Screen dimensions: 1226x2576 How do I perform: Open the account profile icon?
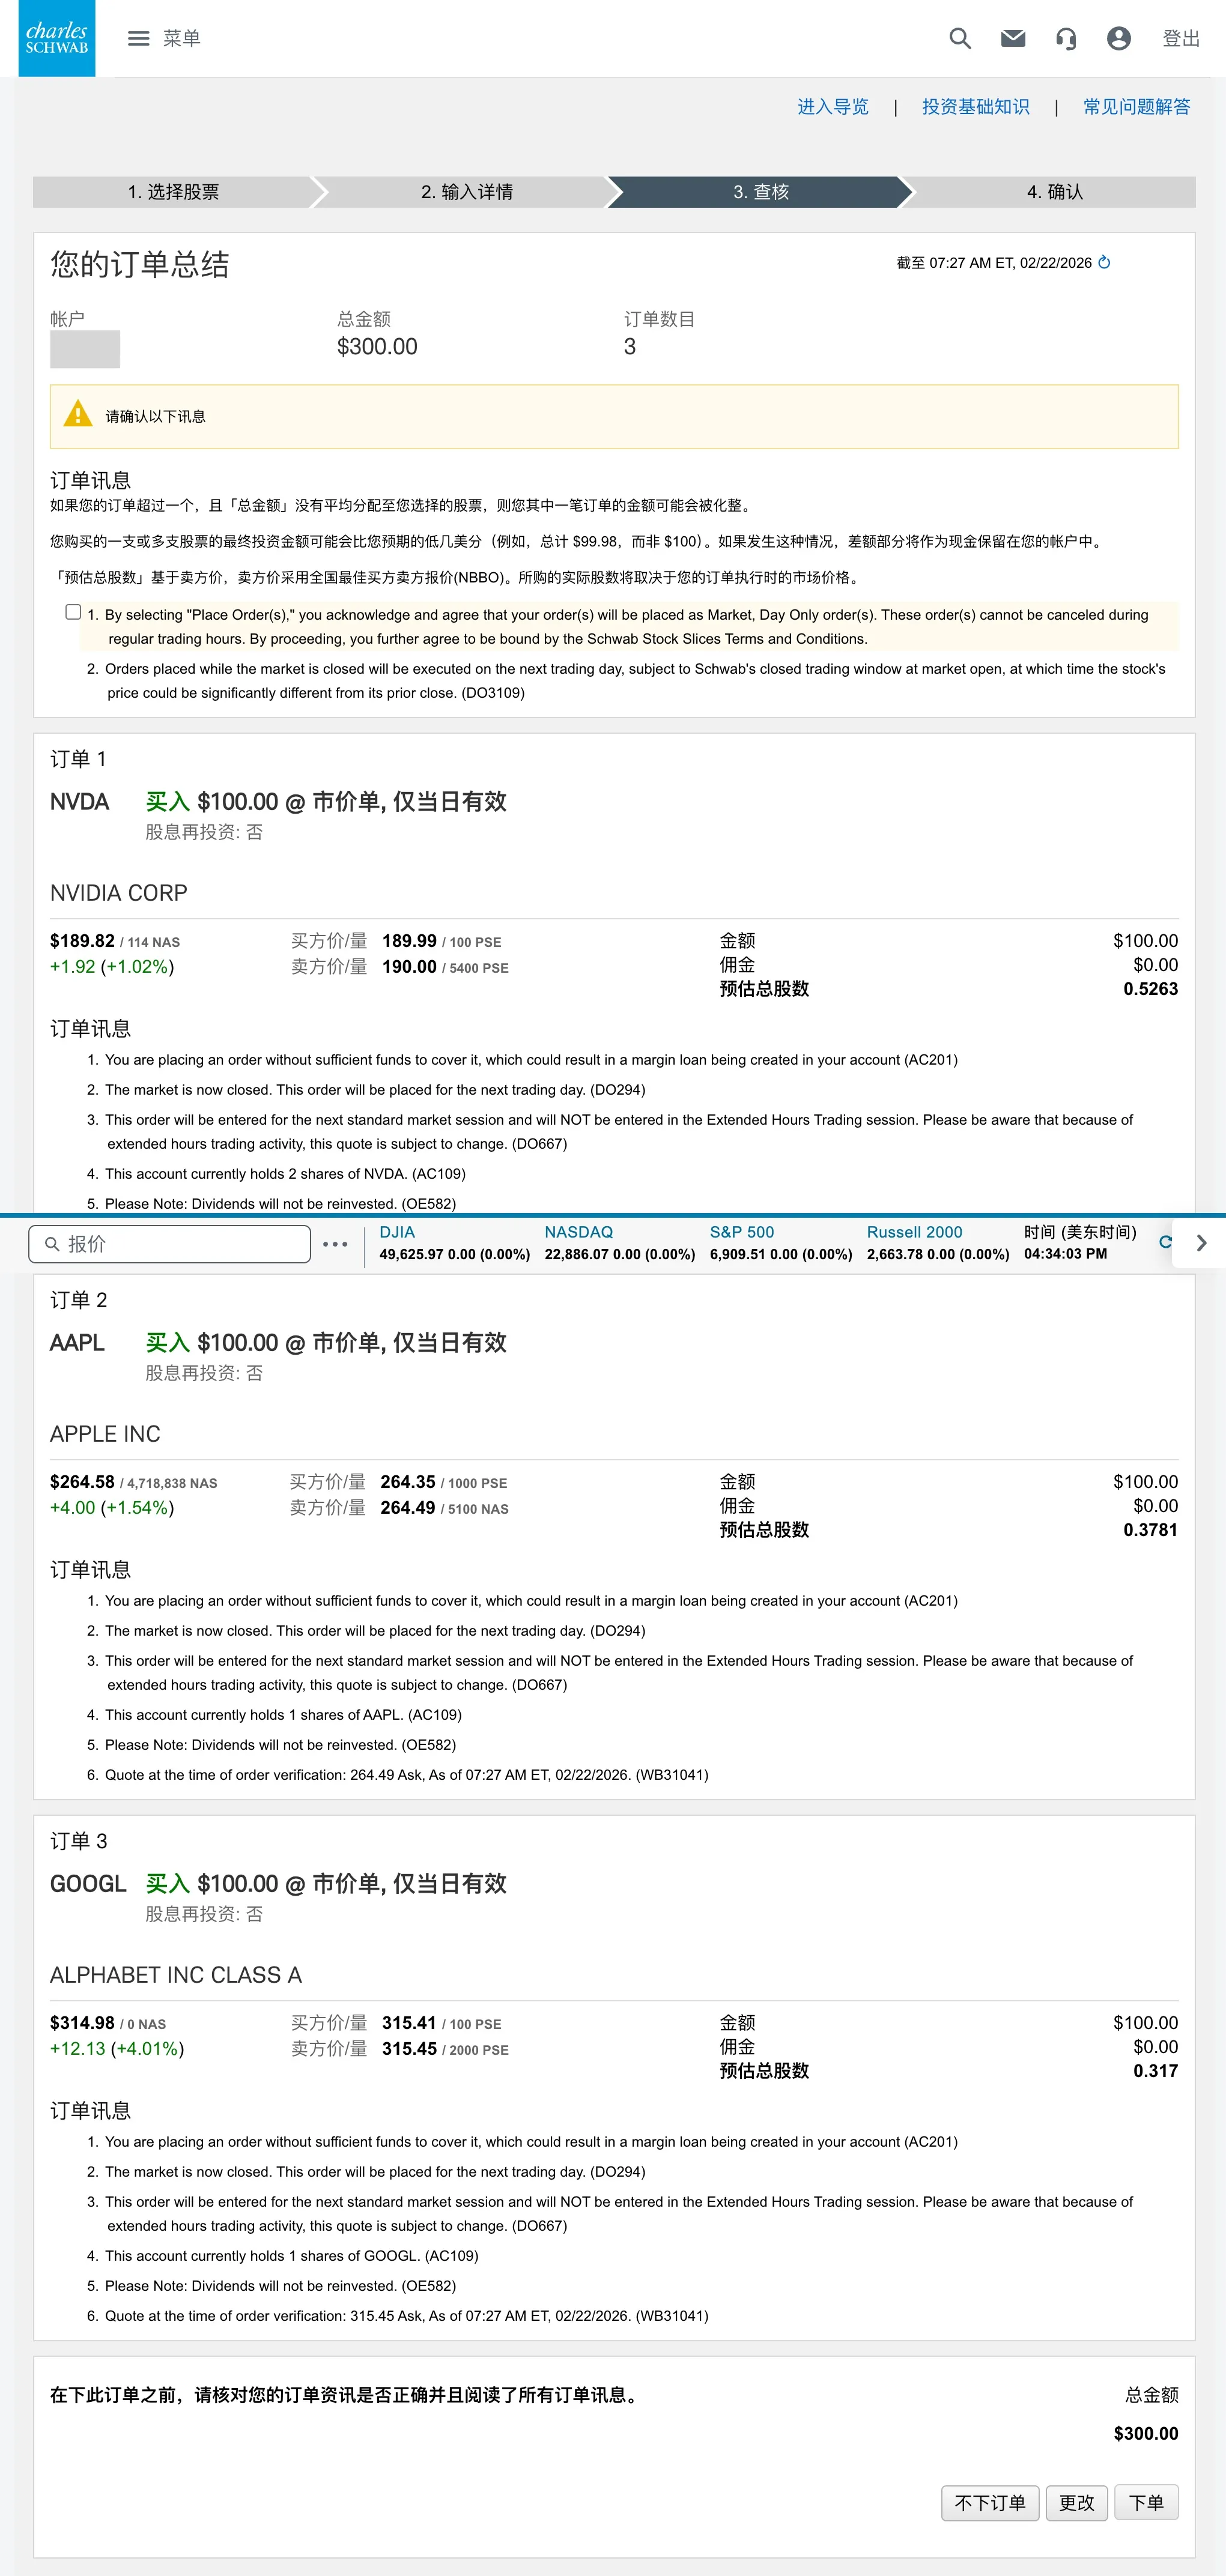click(x=1119, y=39)
